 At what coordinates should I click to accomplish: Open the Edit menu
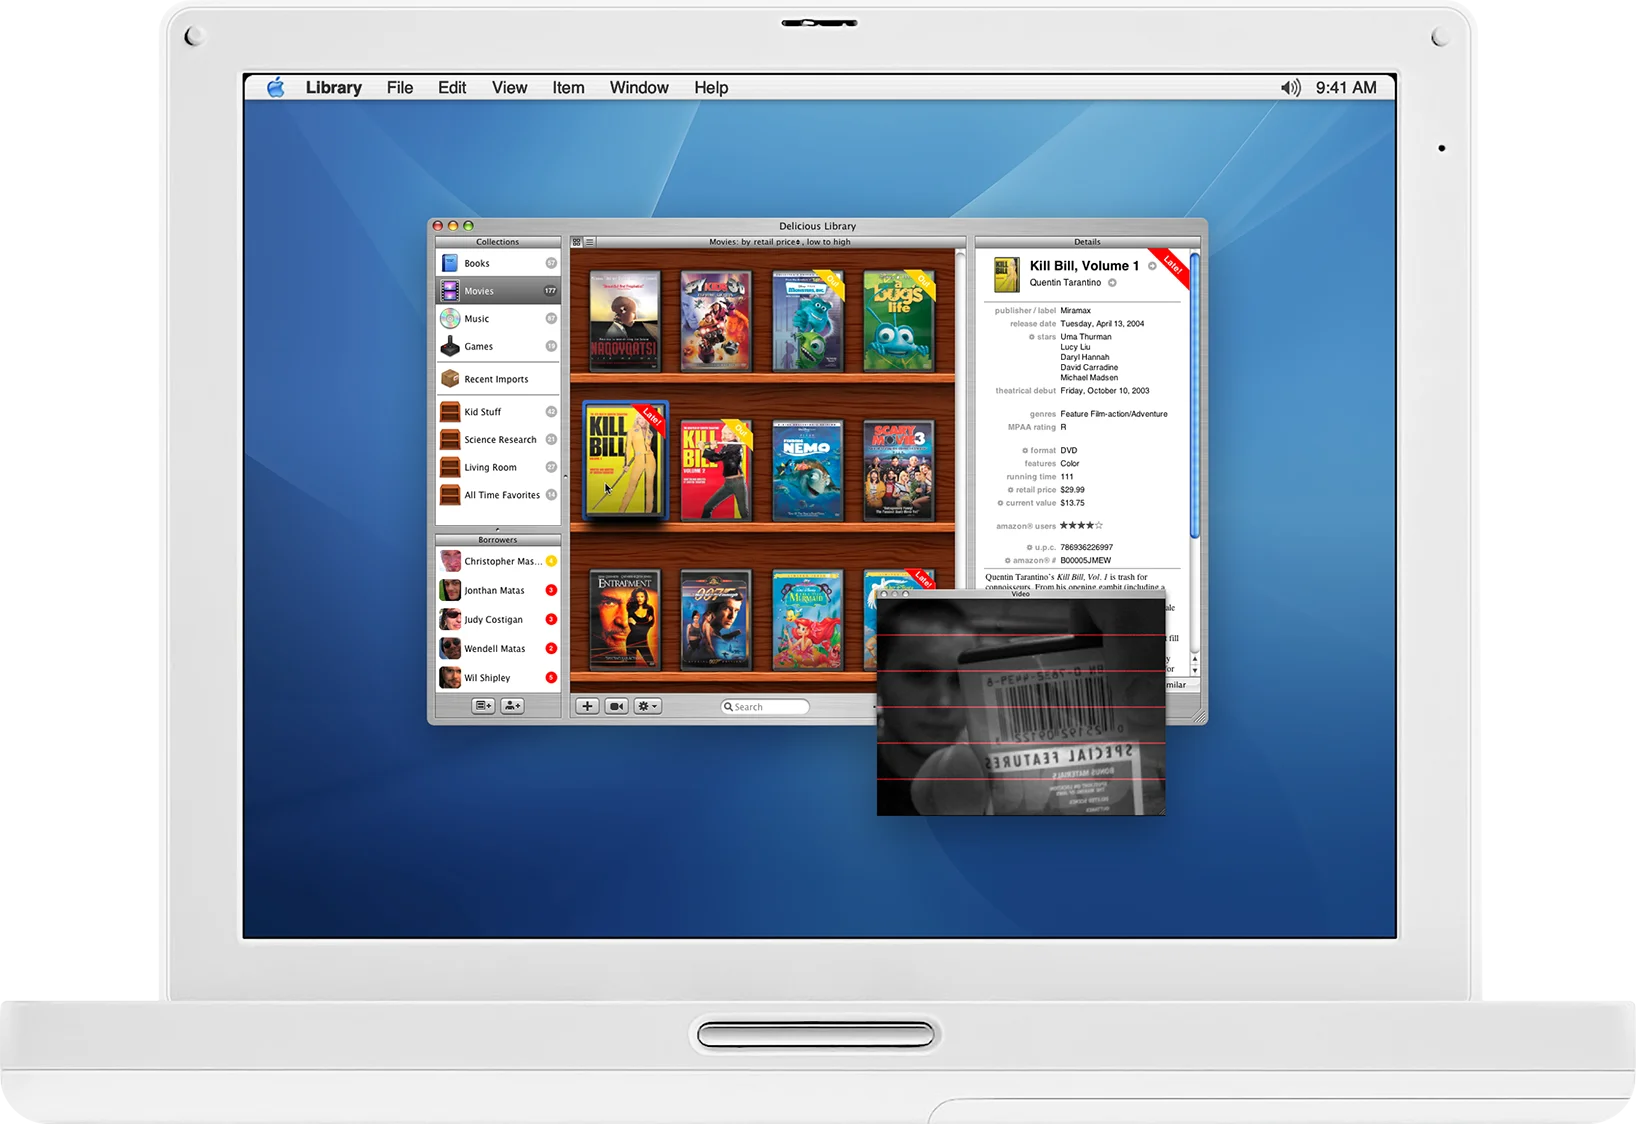pos(452,88)
